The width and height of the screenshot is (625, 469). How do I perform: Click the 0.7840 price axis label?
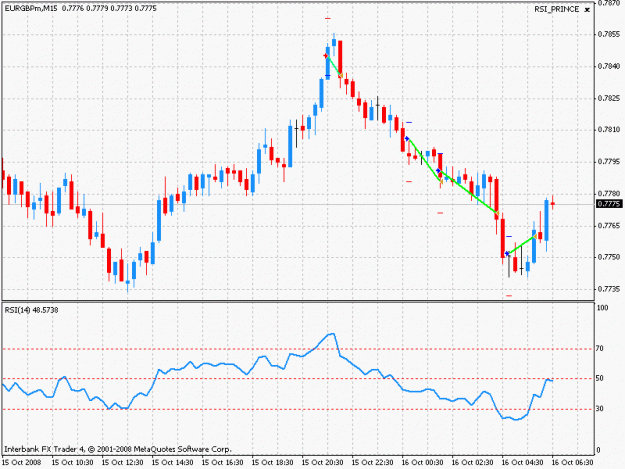tap(609, 66)
